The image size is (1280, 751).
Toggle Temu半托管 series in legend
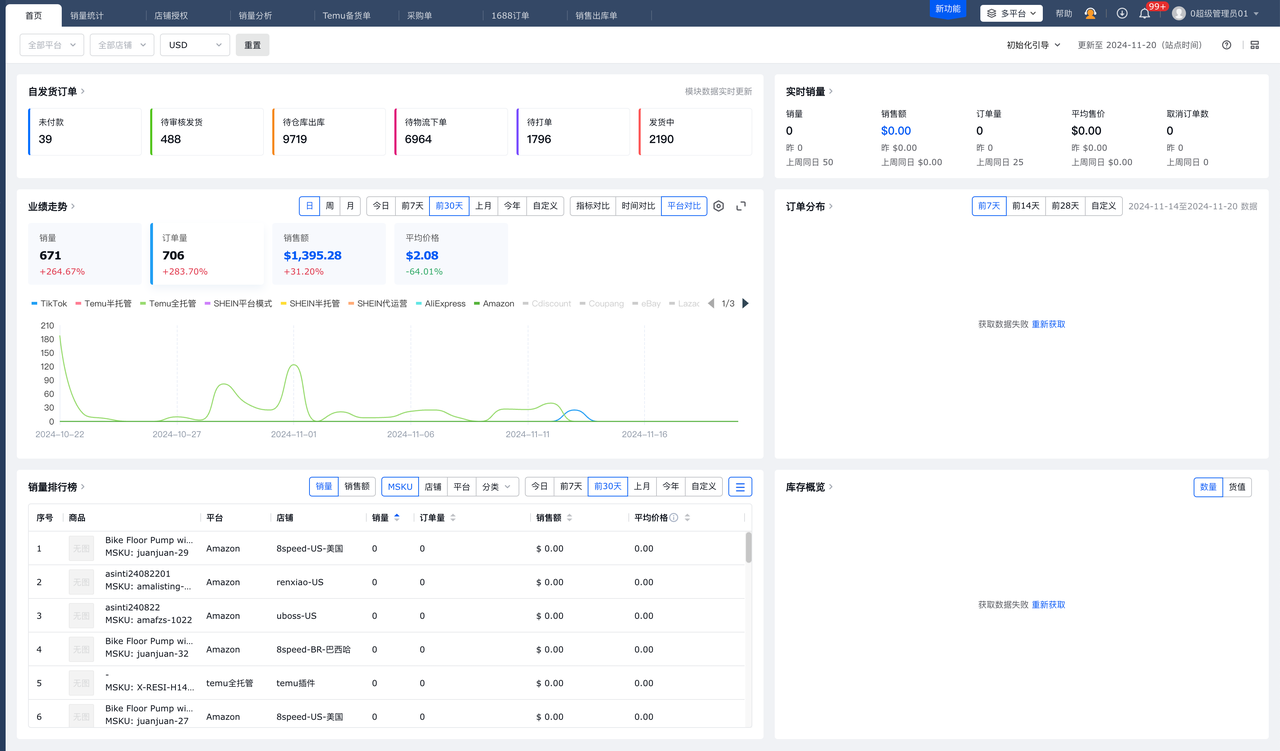click(103, 304)
